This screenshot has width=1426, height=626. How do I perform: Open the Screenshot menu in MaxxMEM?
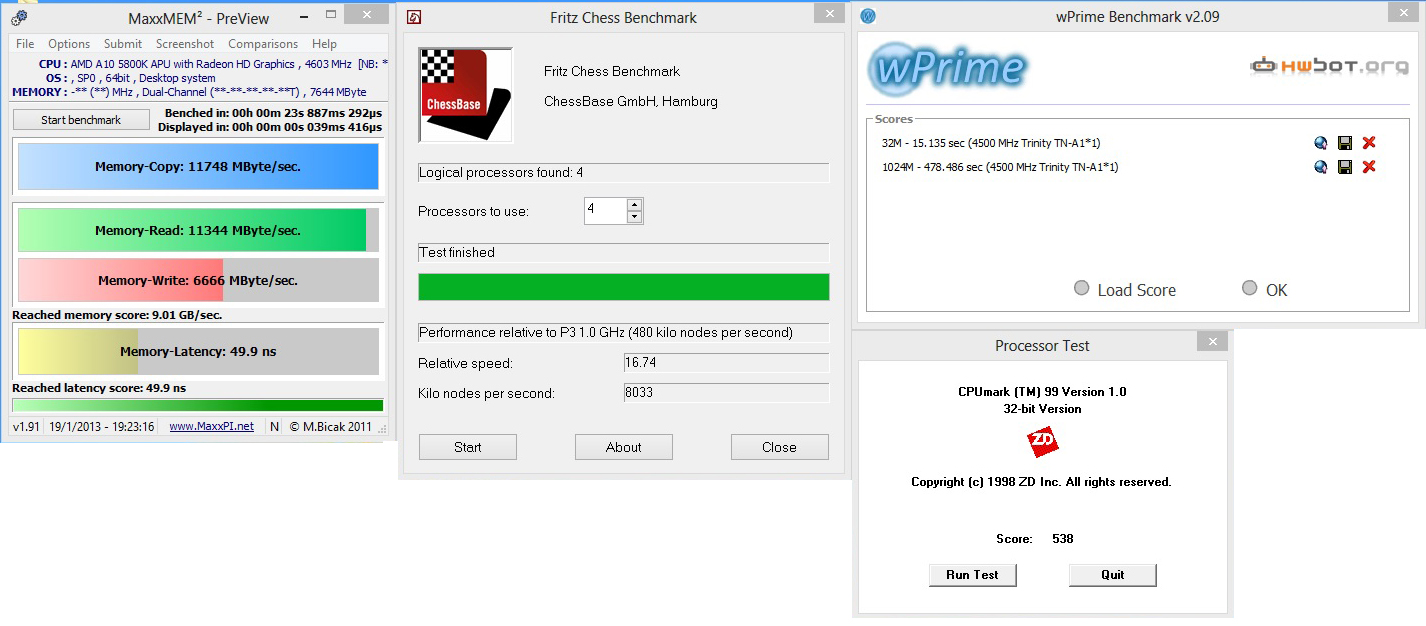pyautogui.click(x=185, y=44)
